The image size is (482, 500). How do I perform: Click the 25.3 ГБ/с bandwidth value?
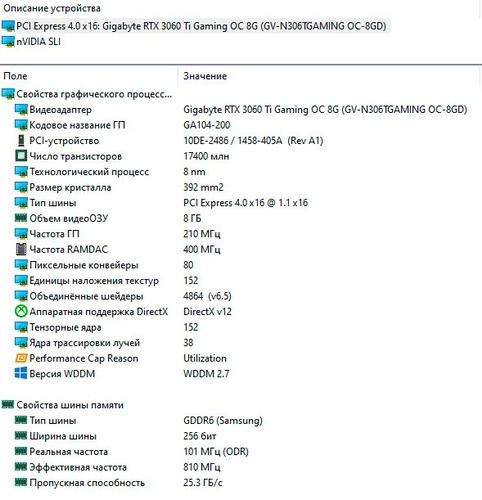[x=203, y=483]
